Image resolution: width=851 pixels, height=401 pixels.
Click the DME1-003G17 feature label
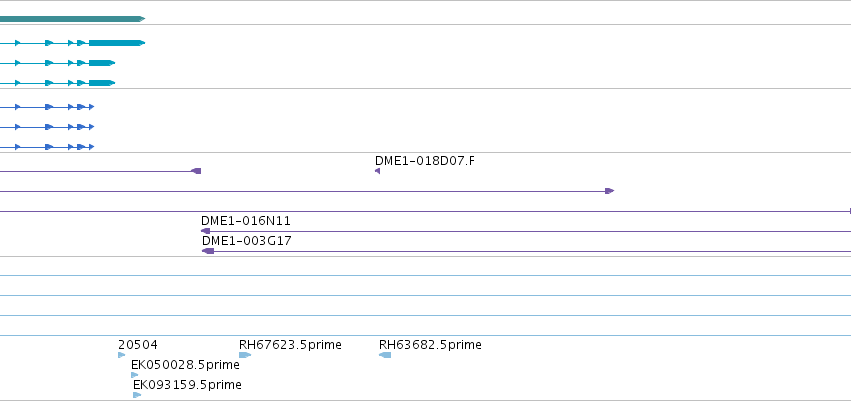click(246, 241)
